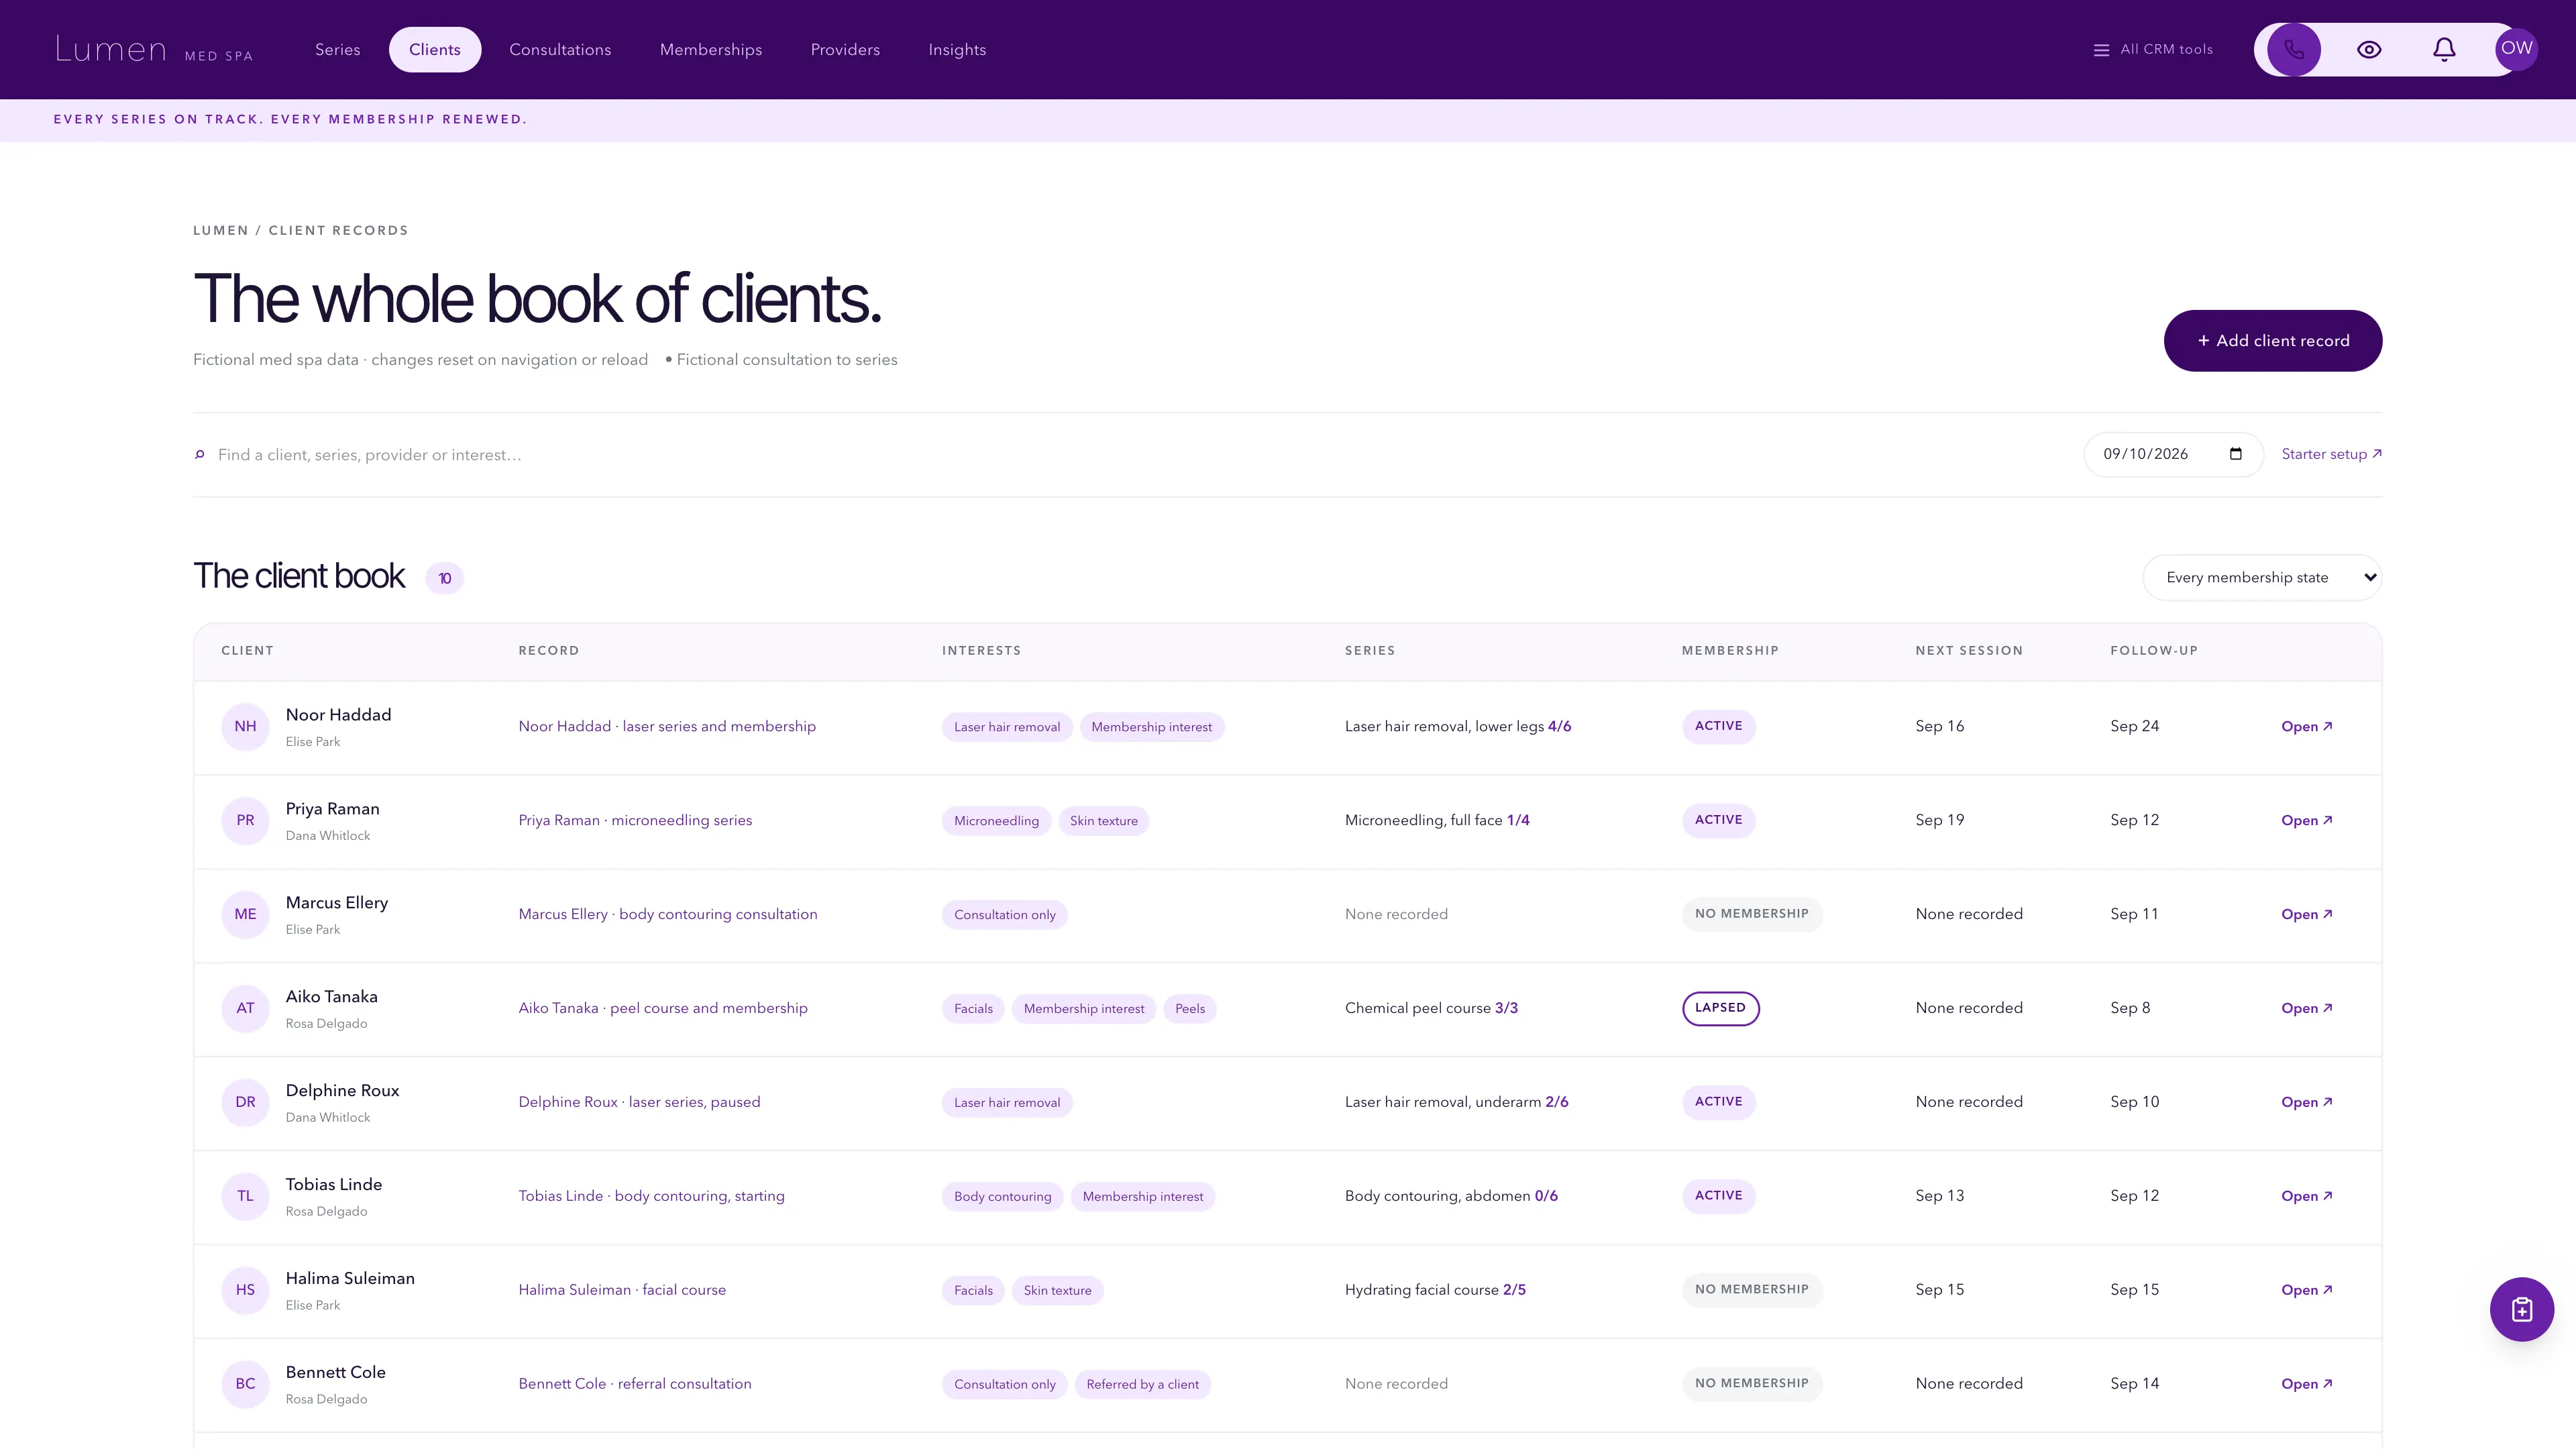Open the calendar picker icon in date field
Viewport: 2576px width, 1449px height.
point(2236,454)
